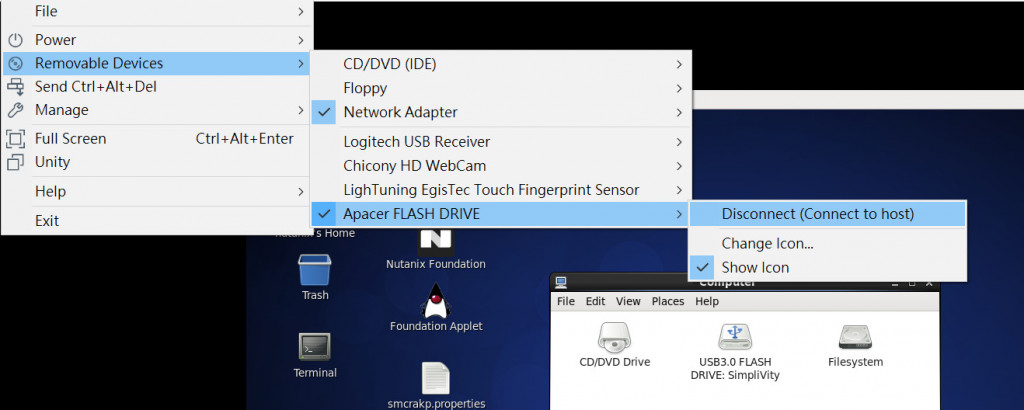The image size is (1024, 410).
Task: Expand the Manage submenu arrow
Action: pyautogui.click(x=300, y=110)
